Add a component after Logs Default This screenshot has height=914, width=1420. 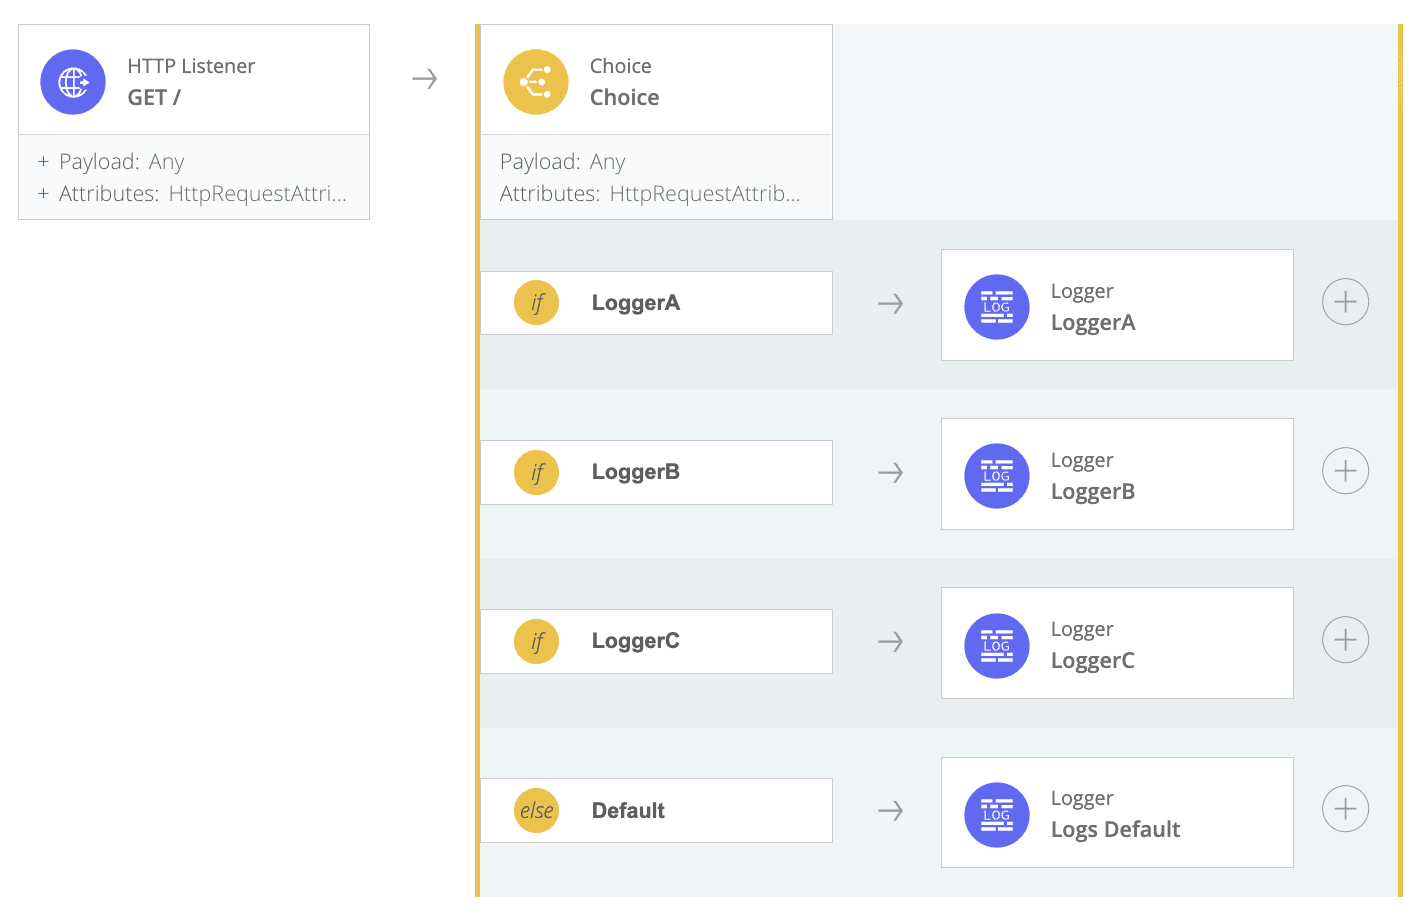[1345, 809]
